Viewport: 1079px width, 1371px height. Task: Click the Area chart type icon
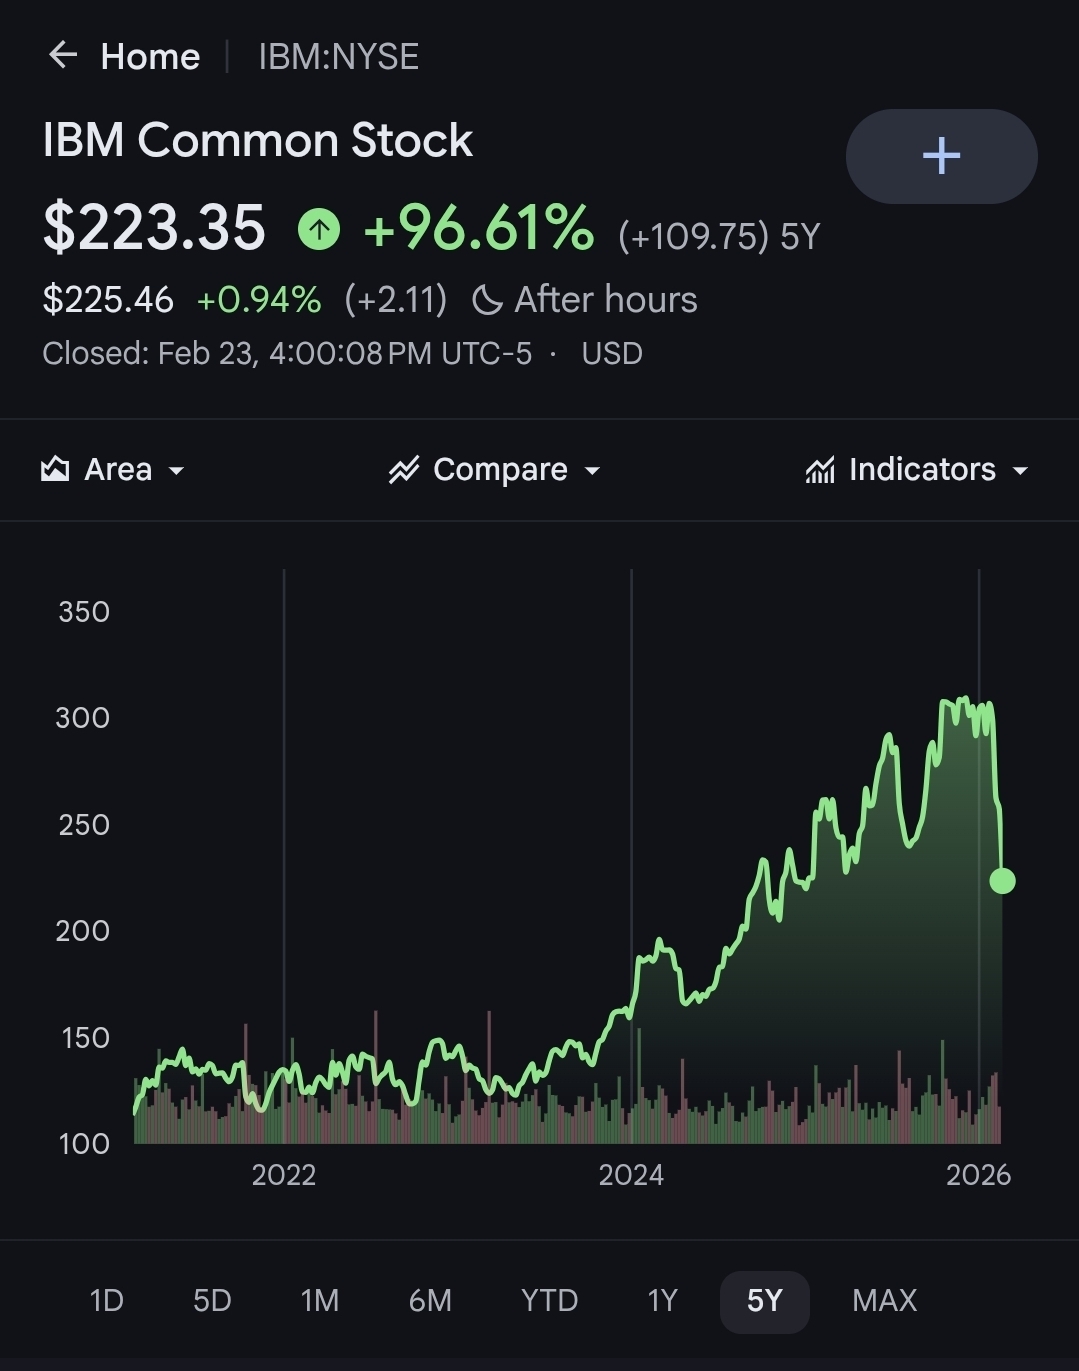click(x=55, y=469)
